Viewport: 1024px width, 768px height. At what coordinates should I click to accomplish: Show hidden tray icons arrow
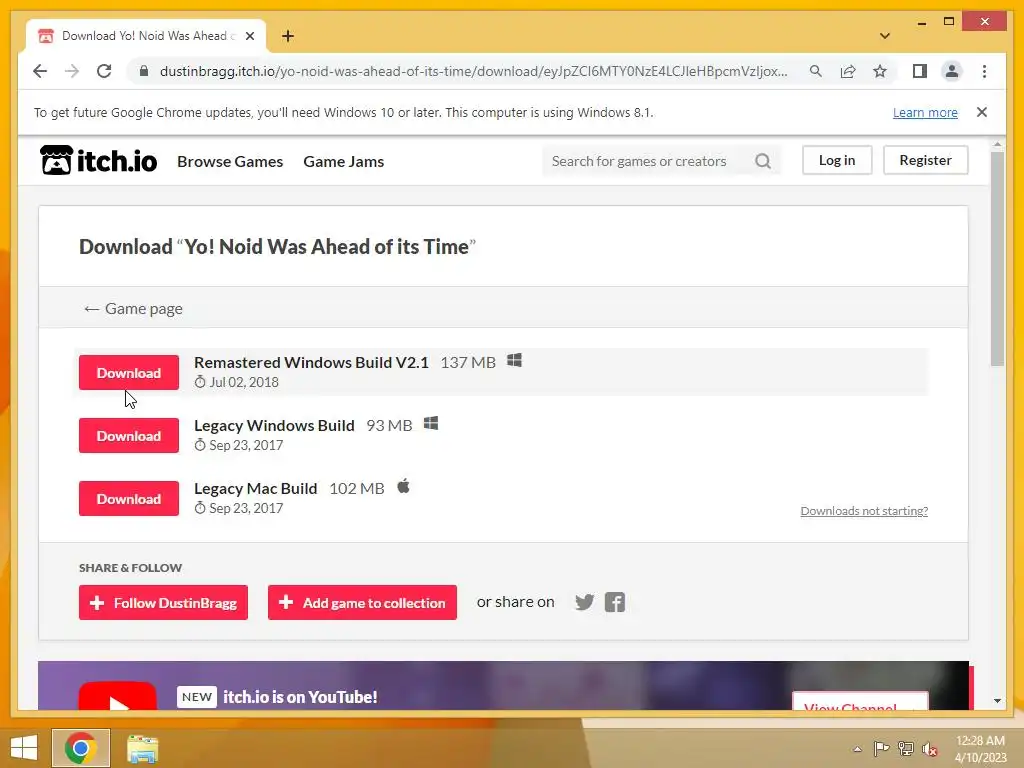tap(857, 748)
